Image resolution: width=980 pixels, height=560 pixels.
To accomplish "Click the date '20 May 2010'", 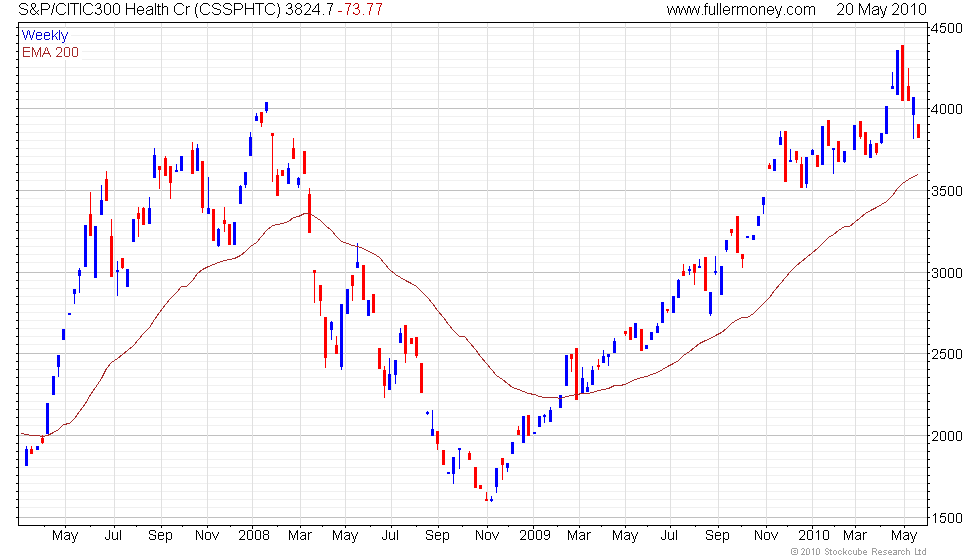I will pyautogui.click(x=881, y=9).
